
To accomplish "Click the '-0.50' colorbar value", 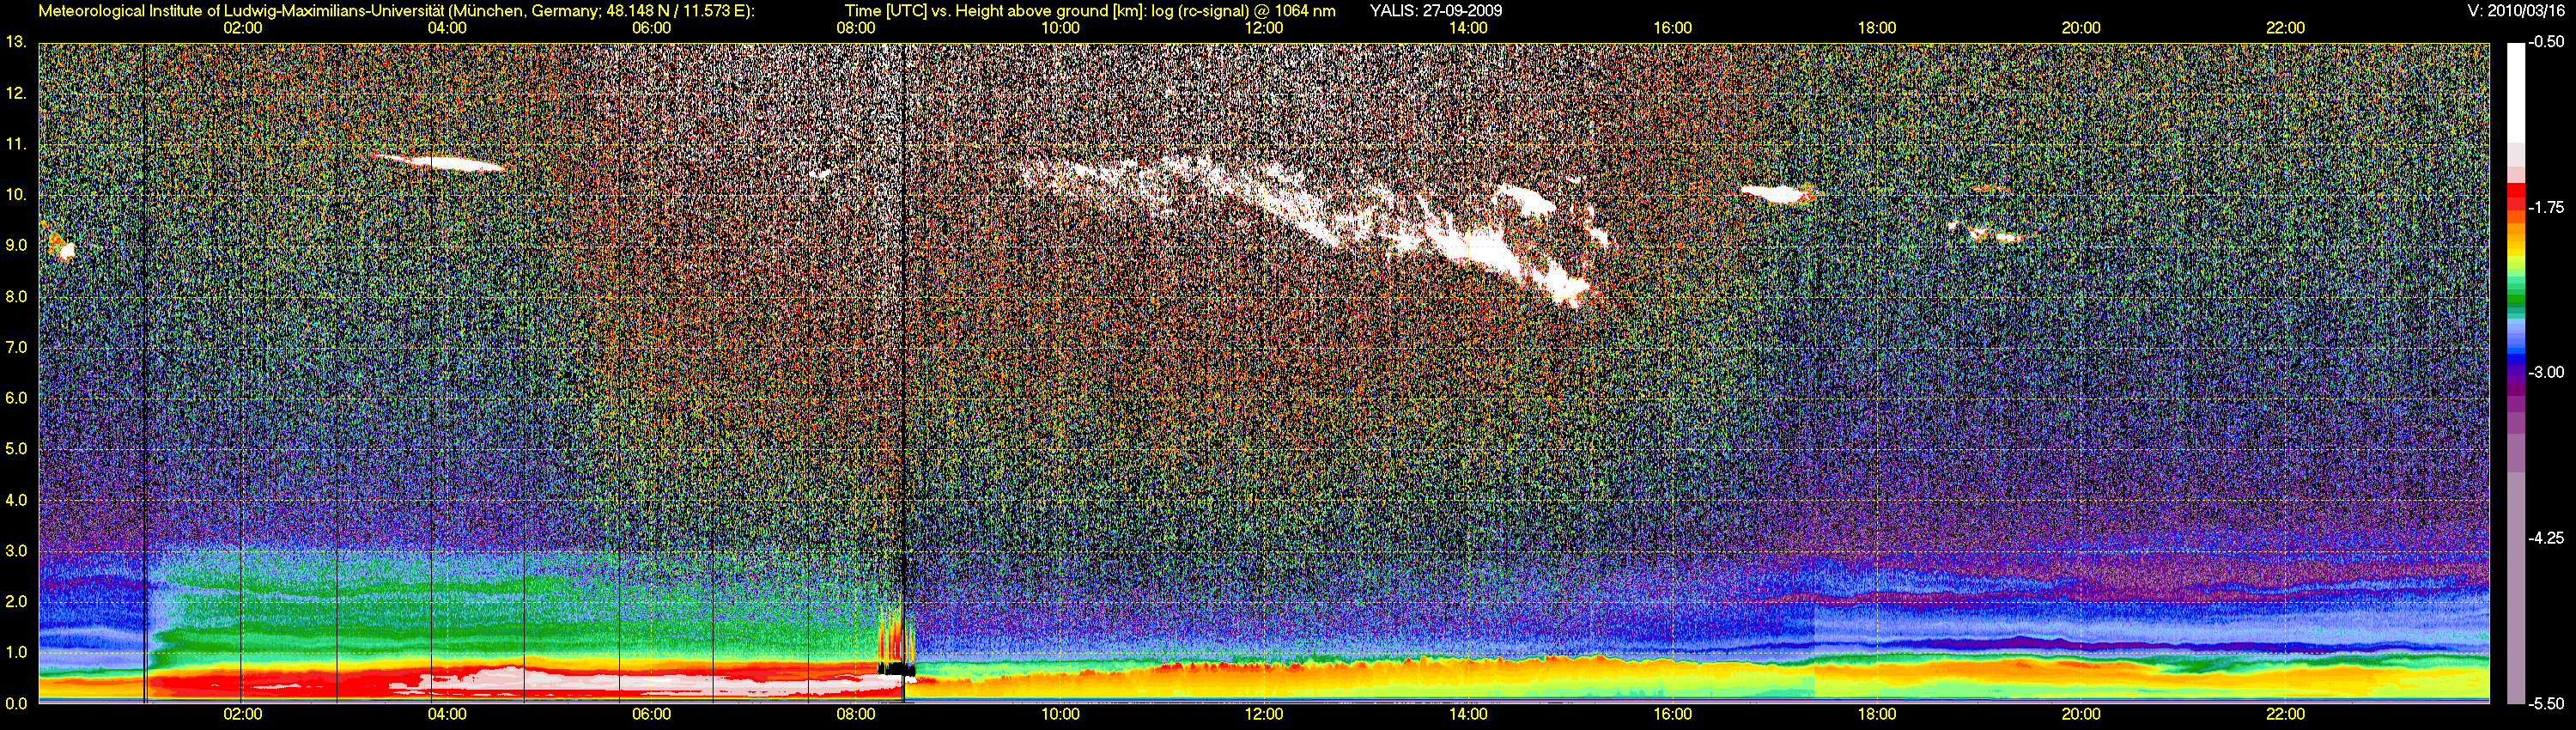I will coord(2546,42).
